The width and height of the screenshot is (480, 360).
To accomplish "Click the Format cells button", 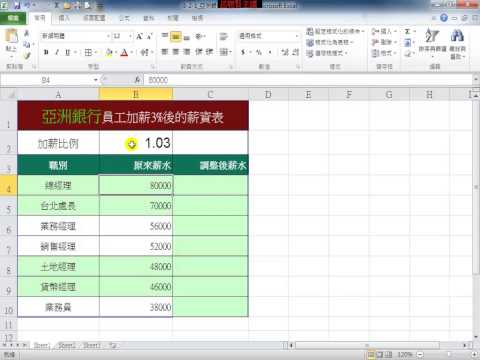I will (x=384, y=53).
